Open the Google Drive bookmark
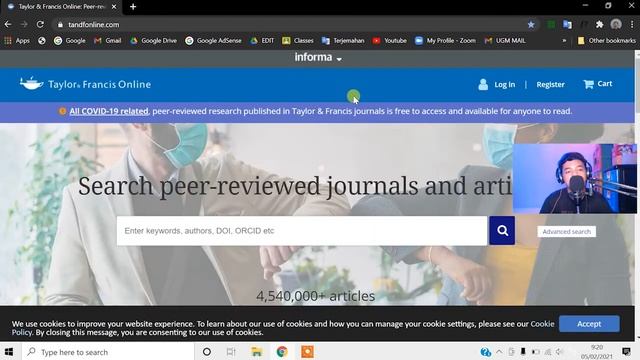 tap(153, 40)
